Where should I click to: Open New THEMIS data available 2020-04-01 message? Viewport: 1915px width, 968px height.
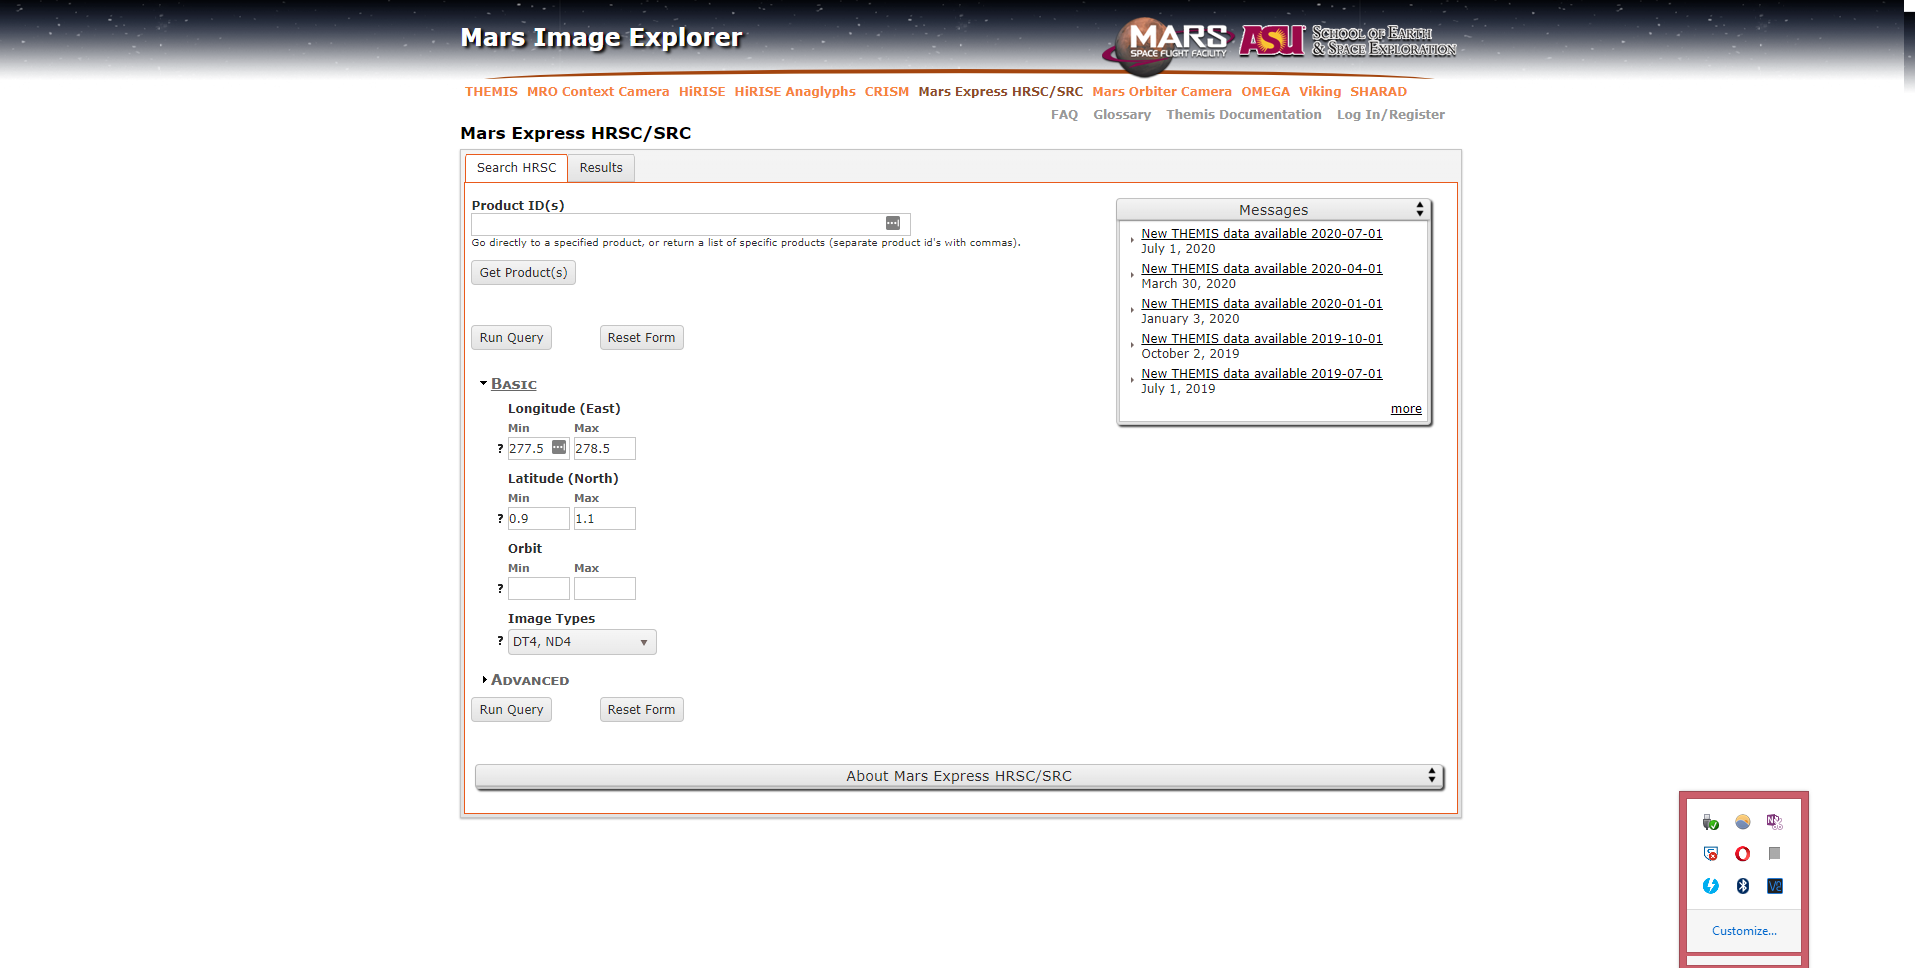pos(1262,269)
